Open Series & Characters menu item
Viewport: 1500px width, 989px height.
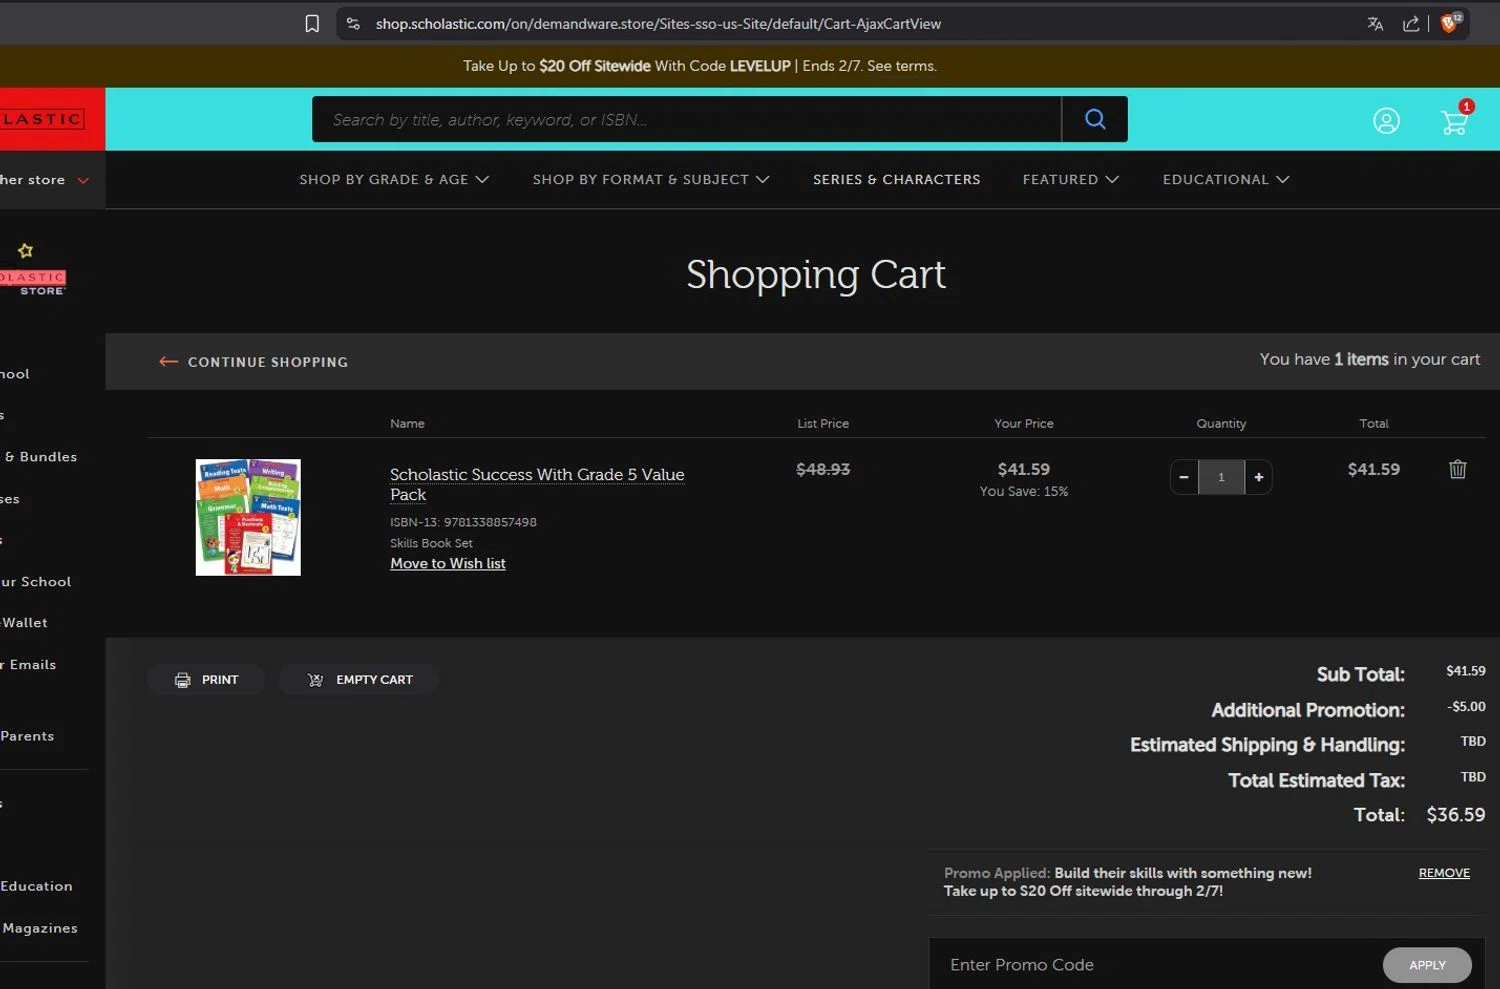point(896,179)
